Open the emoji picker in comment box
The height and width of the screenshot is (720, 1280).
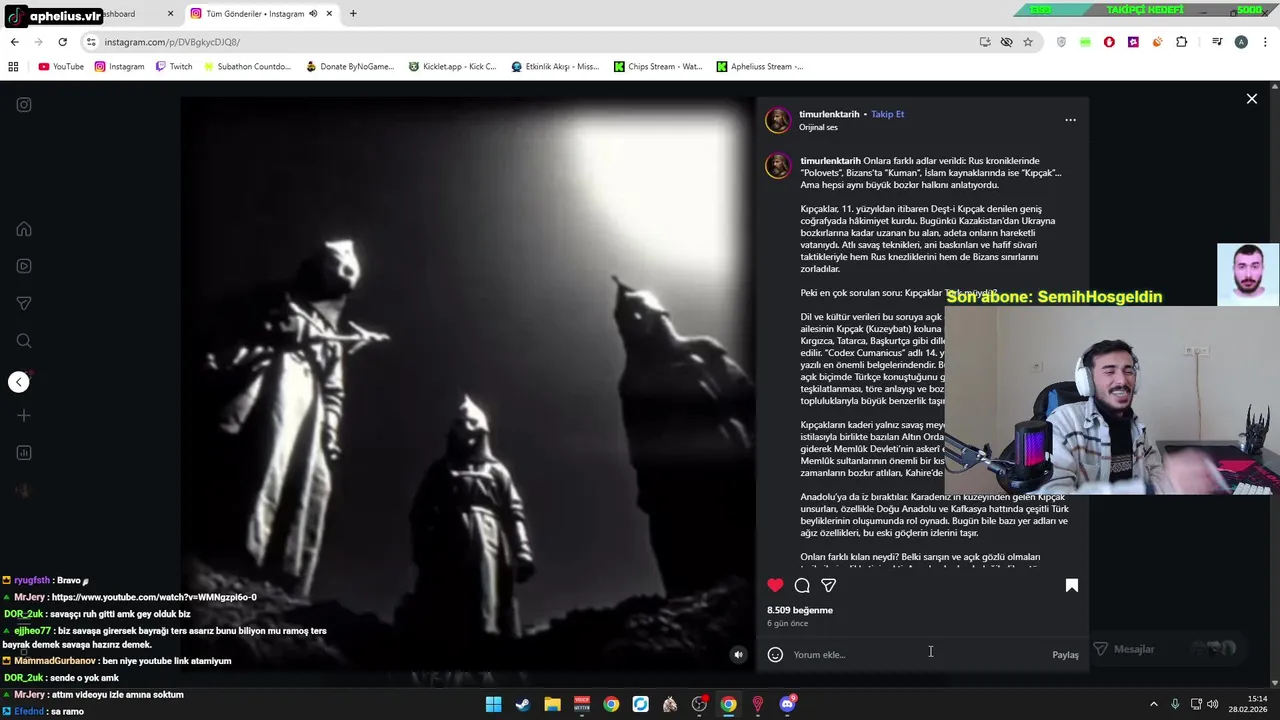pyautogui.click(x=775, y=654)
